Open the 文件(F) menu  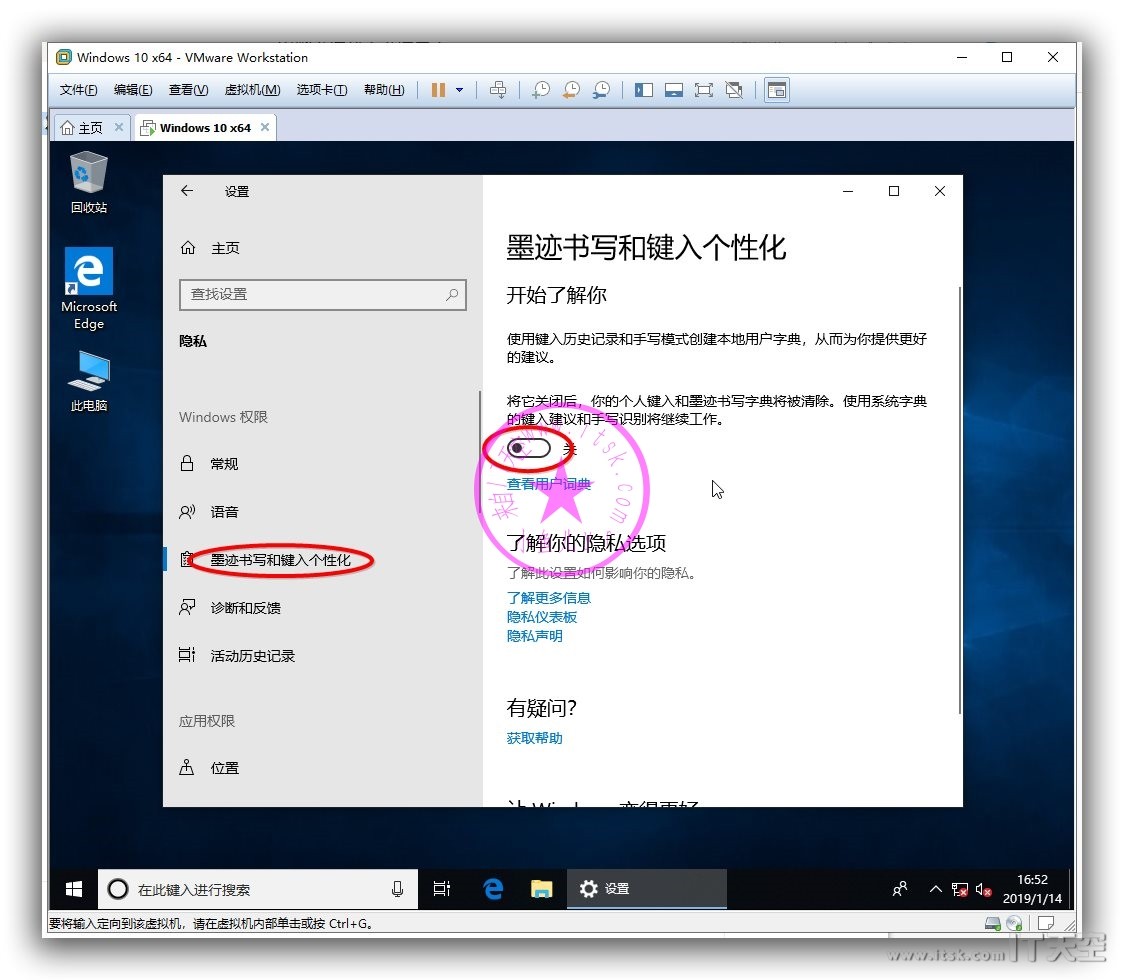78,90
